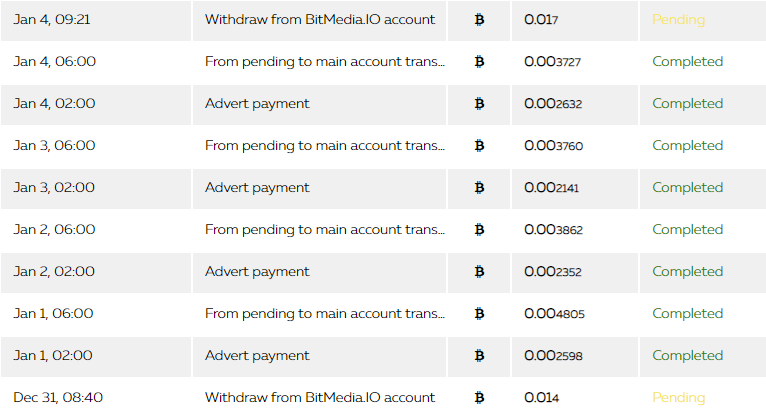Click the Bitcoin icon beside amount 0.002141
The height and width of the screenshot is (420, 766).
point(479,188)
